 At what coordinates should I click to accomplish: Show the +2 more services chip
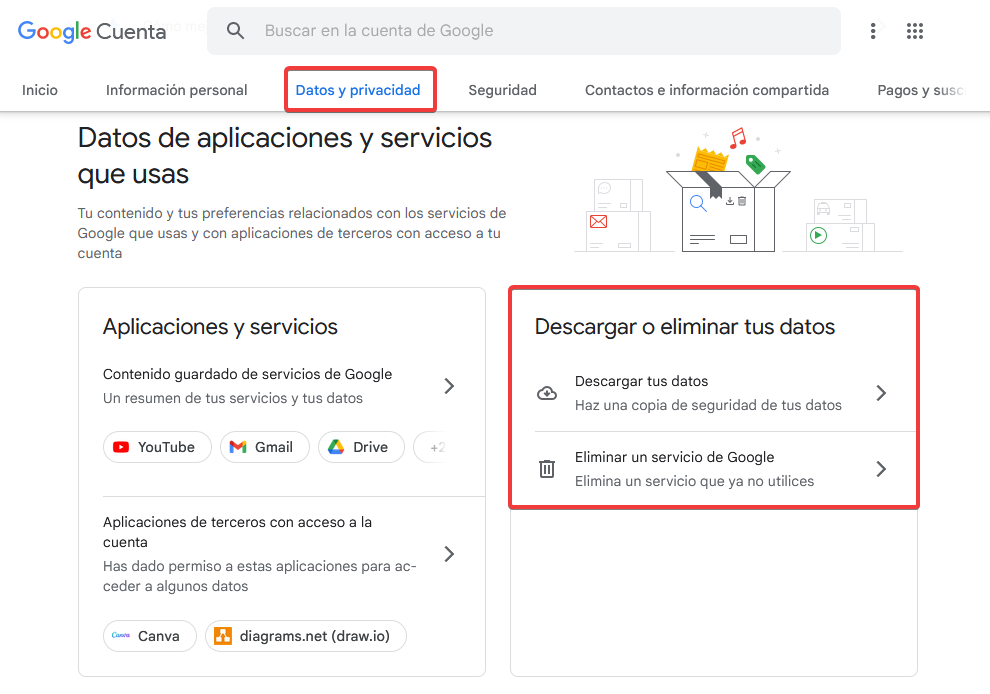click(x=434, y=447)
